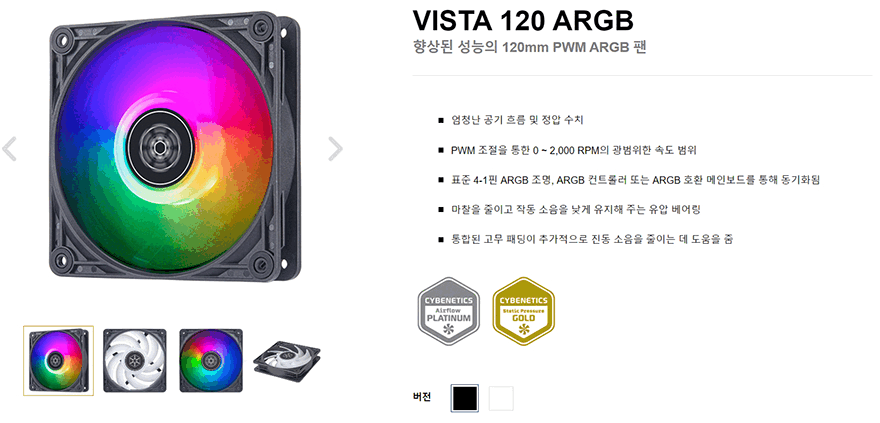The width and height of the screenshot is (880, 423).
Task: Click the 유압 베어링 feature line
Action: point(576,210)
